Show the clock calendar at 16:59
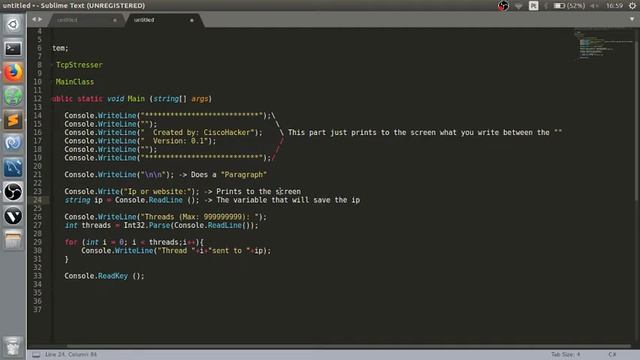Screen dimensions: 640x360 point(614,6)
